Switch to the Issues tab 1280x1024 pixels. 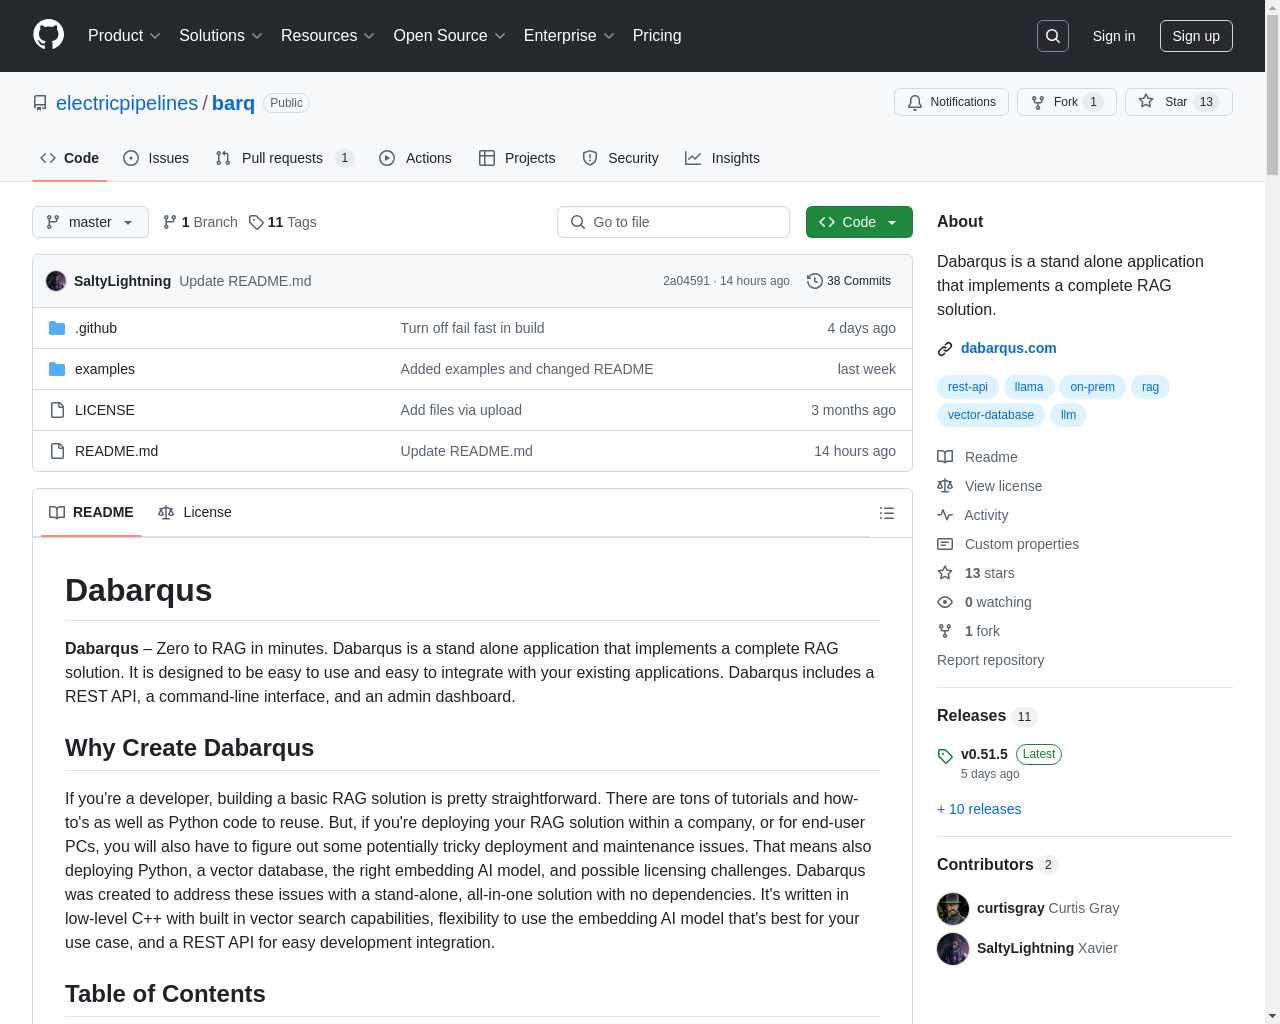(156, 158)
